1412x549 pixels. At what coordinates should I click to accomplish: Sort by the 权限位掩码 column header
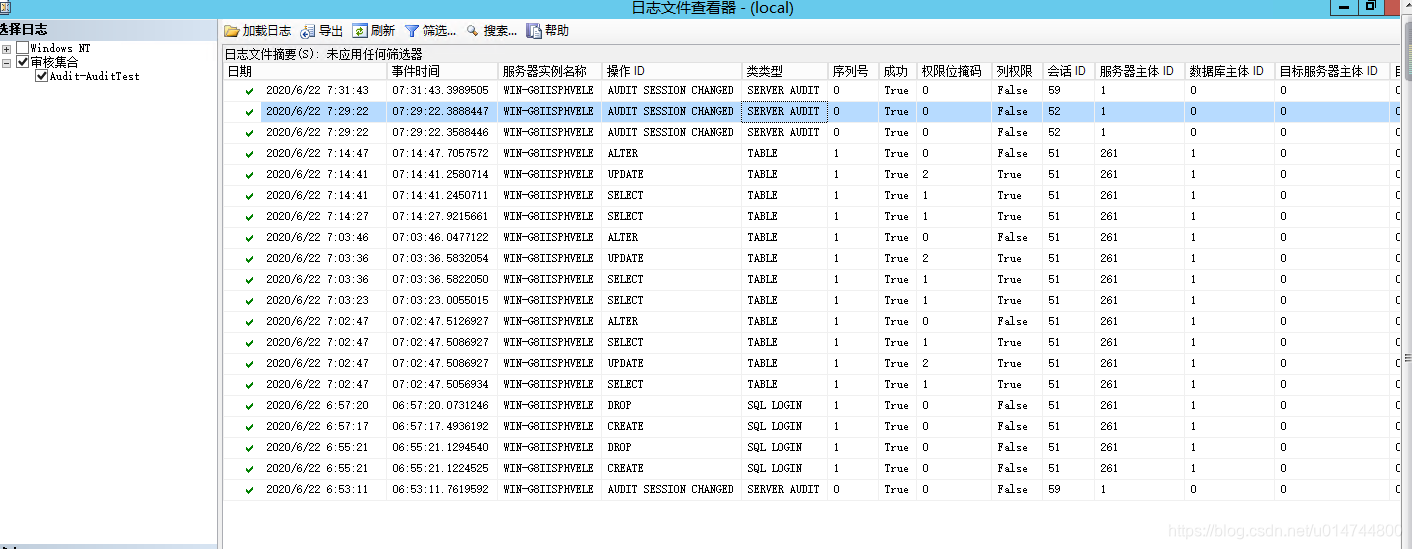954,72
